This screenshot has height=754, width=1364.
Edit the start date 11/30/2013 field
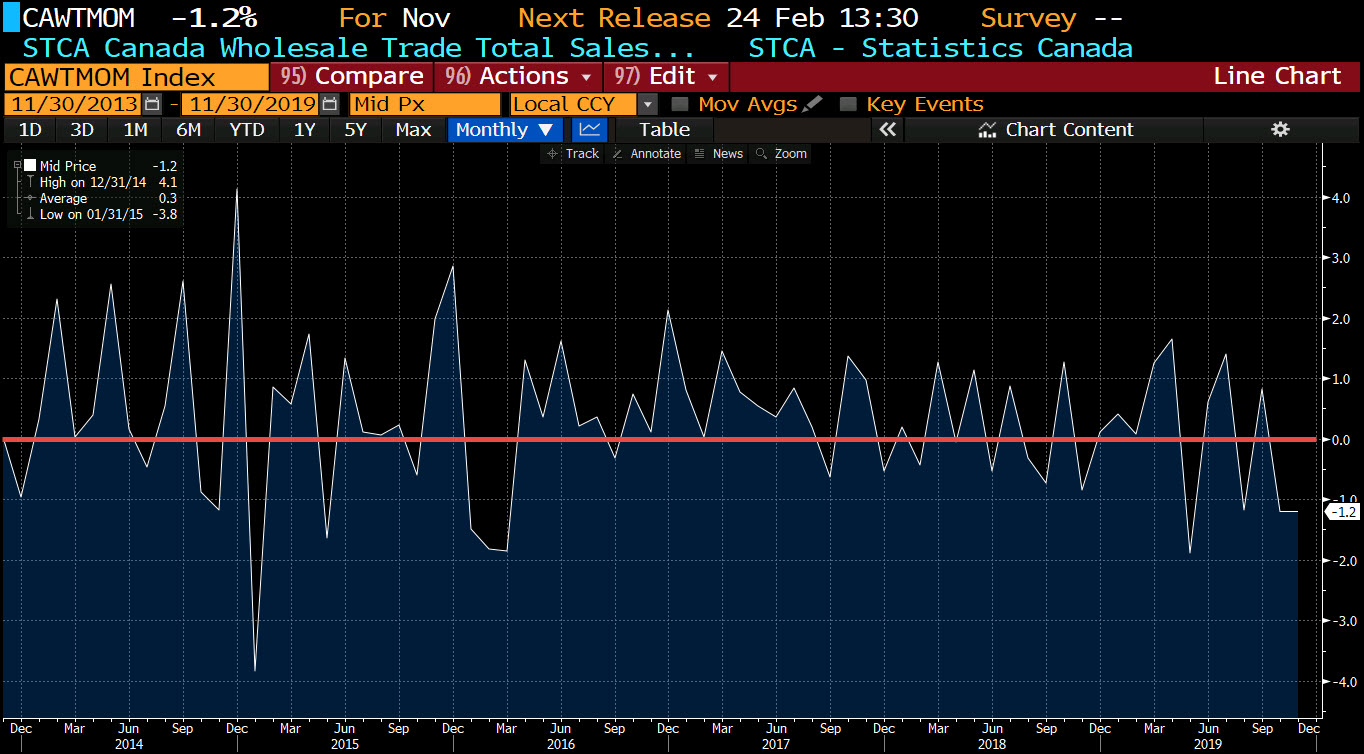pos(74,104)
